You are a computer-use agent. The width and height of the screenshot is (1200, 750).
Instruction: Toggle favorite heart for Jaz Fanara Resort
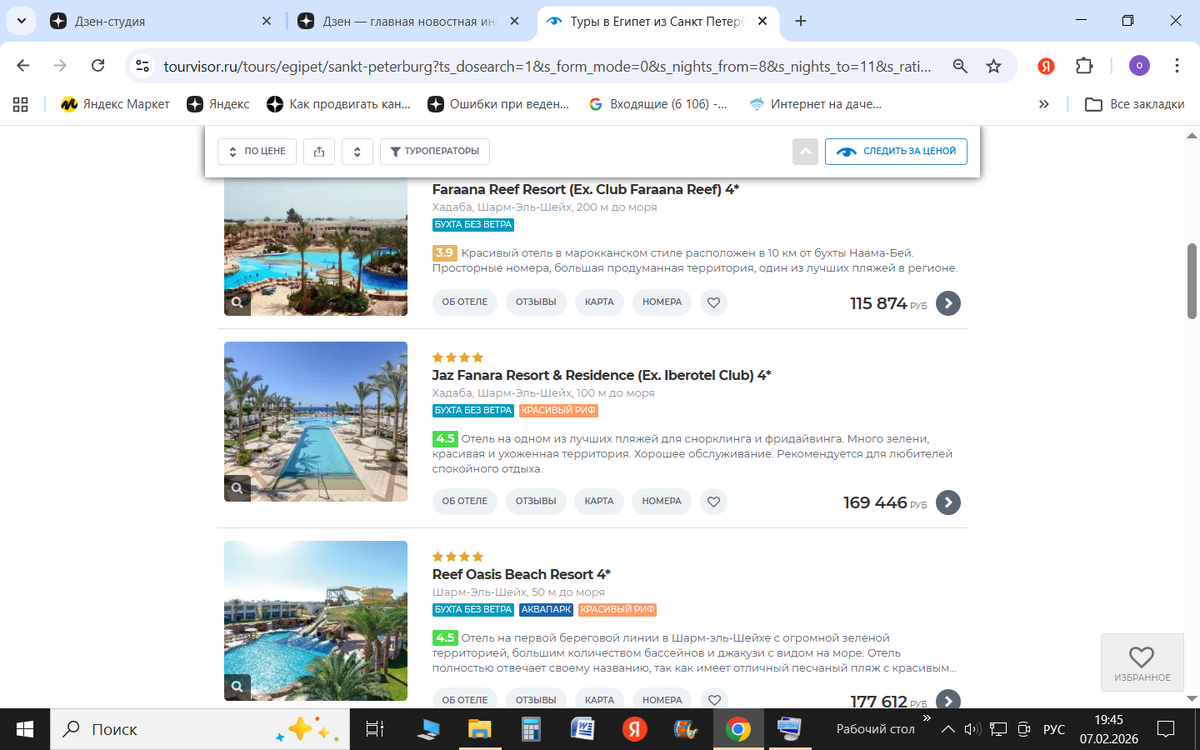point(713,501)
